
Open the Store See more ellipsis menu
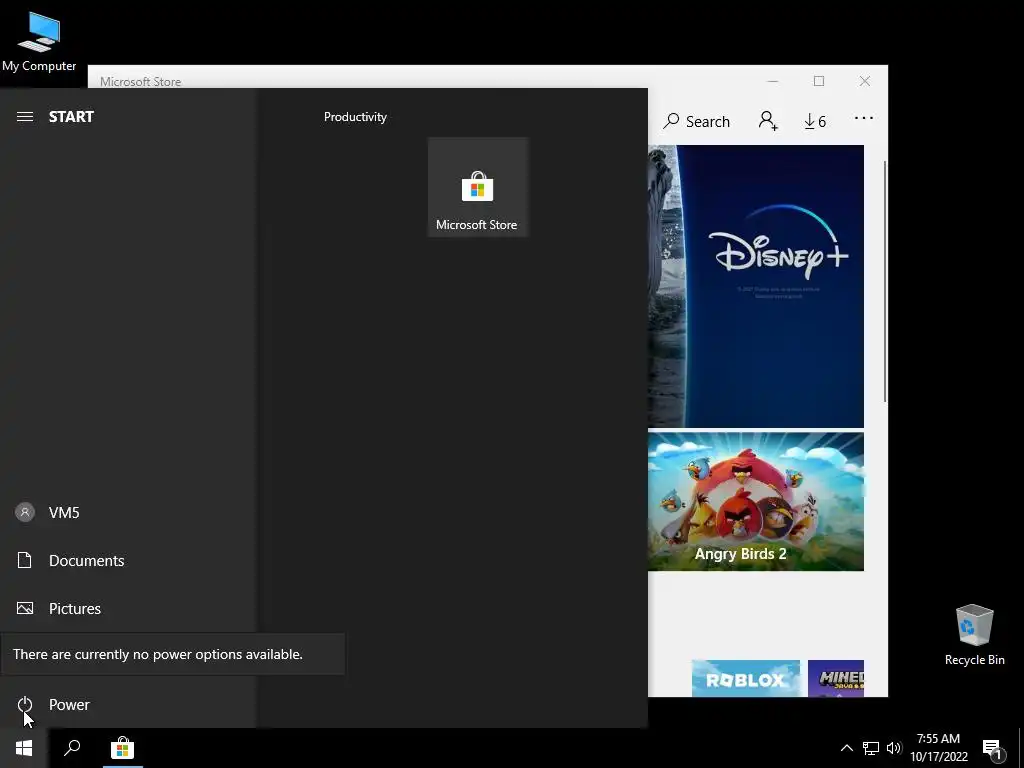pos(863,118)
